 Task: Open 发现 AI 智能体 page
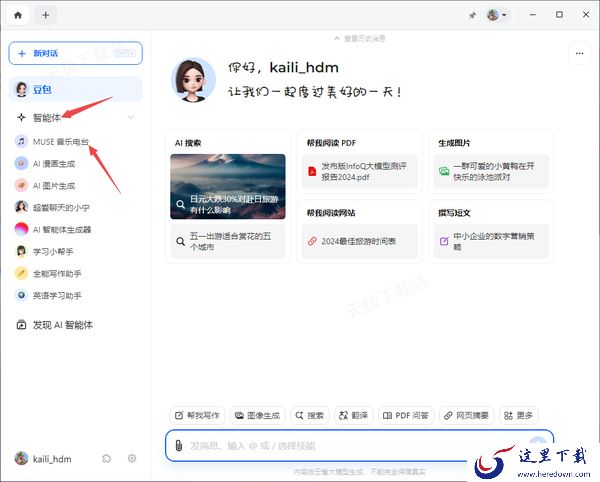pos(55,325)
